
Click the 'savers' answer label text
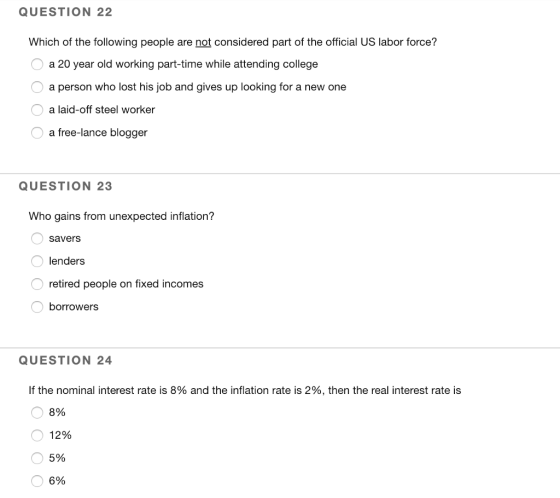(x=65, y=238)
